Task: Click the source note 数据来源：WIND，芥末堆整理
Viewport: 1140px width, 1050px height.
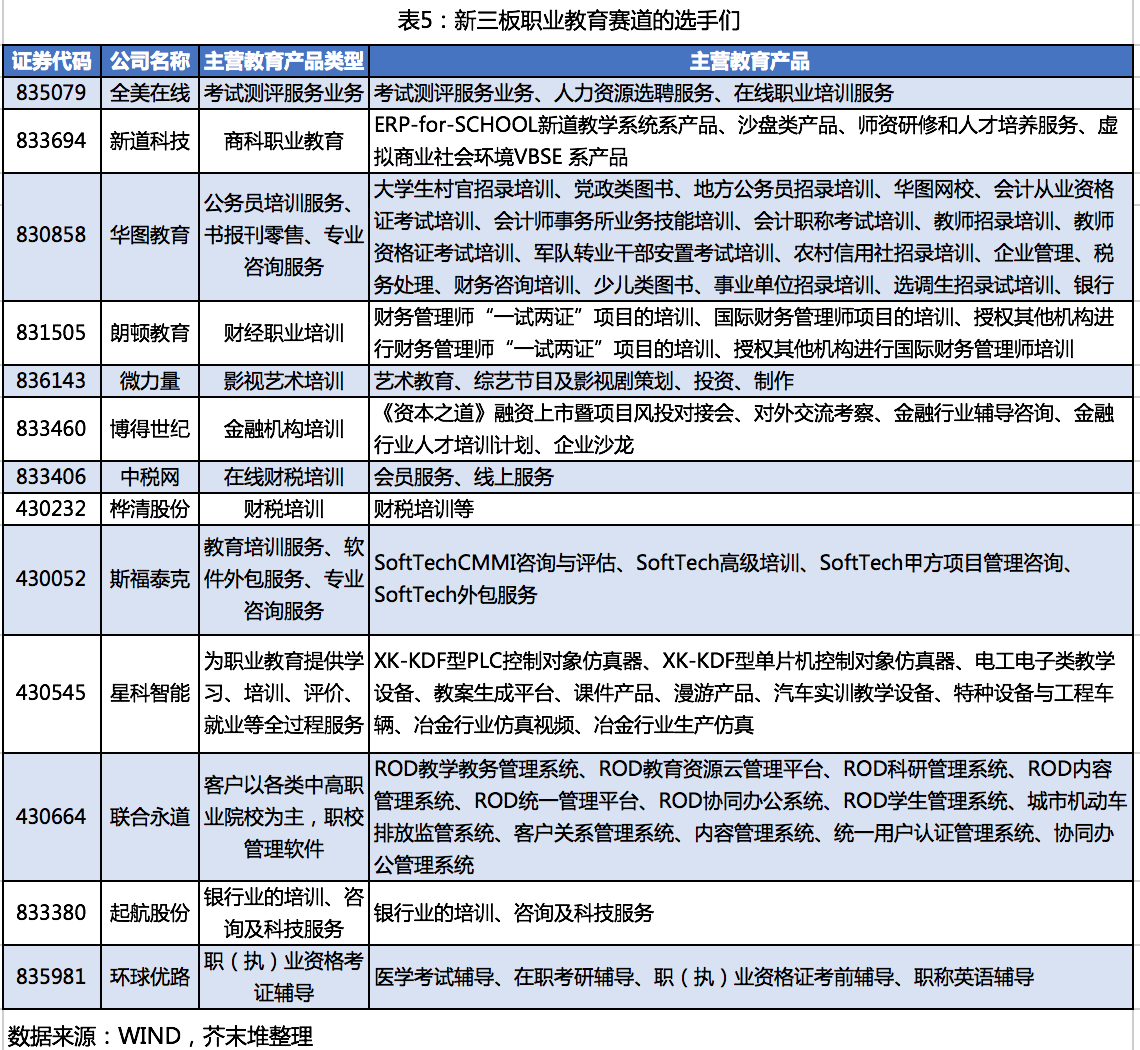Action: coord(160,1035)
